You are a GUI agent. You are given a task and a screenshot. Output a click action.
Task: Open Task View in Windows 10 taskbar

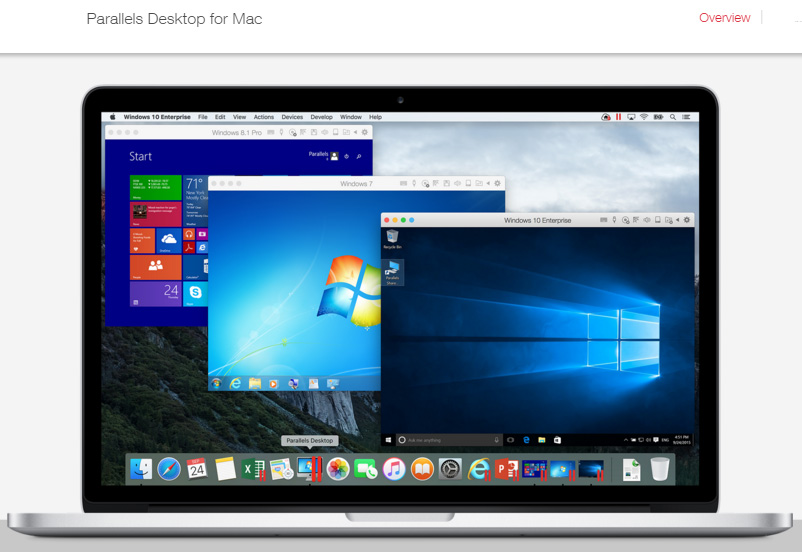(x=510, y=440)
